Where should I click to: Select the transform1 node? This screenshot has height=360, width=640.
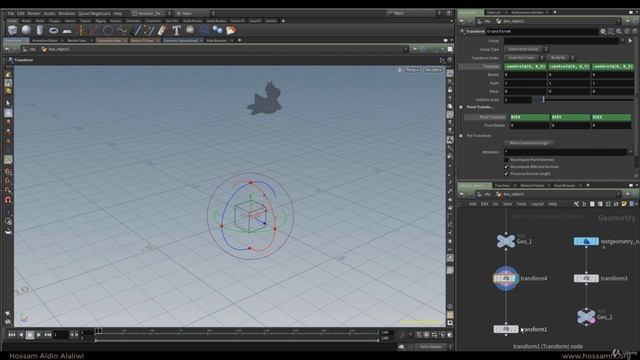pyautogui.click(x=506, y=329)
